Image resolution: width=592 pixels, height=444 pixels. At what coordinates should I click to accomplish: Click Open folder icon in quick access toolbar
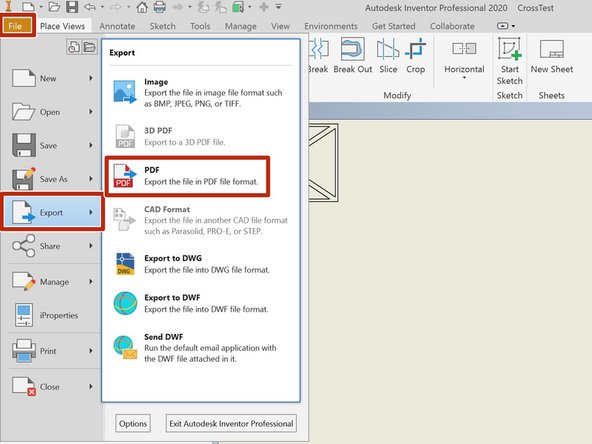pyautogui.click(x=54, y=7)
